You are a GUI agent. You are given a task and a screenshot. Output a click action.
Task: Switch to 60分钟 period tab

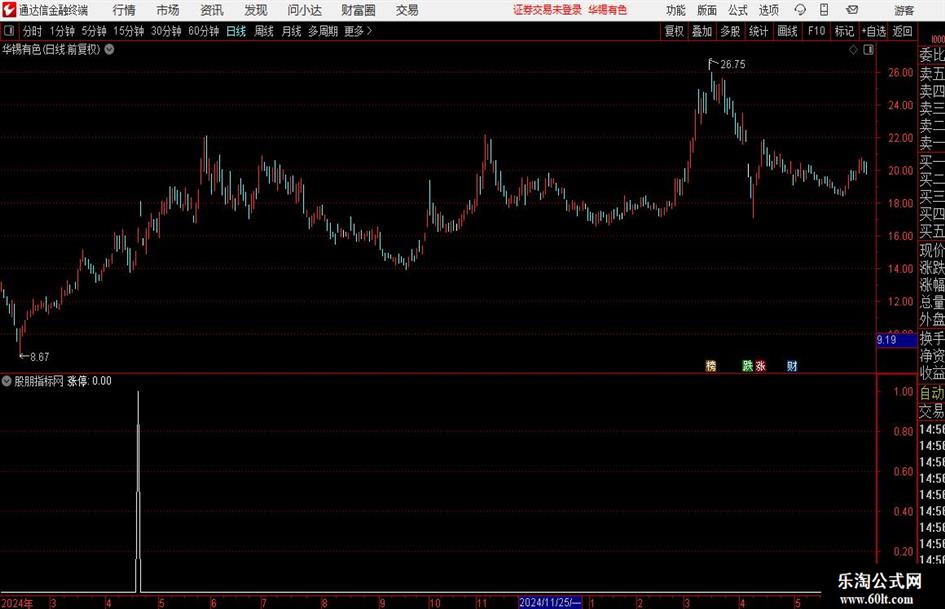(x=204, y=31)
